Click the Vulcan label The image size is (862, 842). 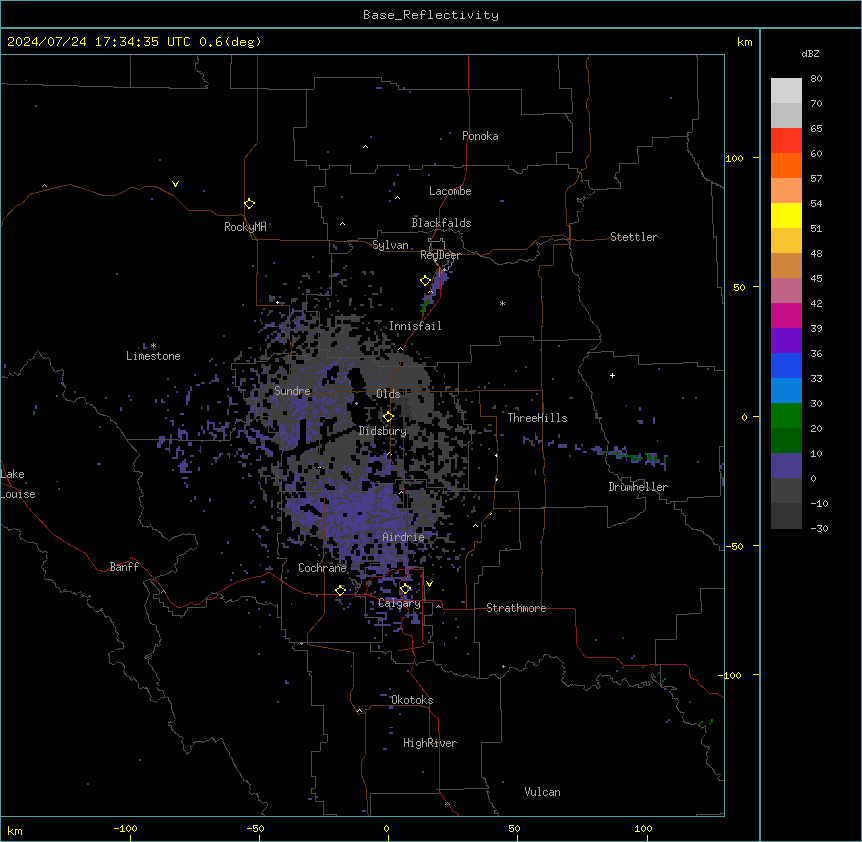point(542,792)
